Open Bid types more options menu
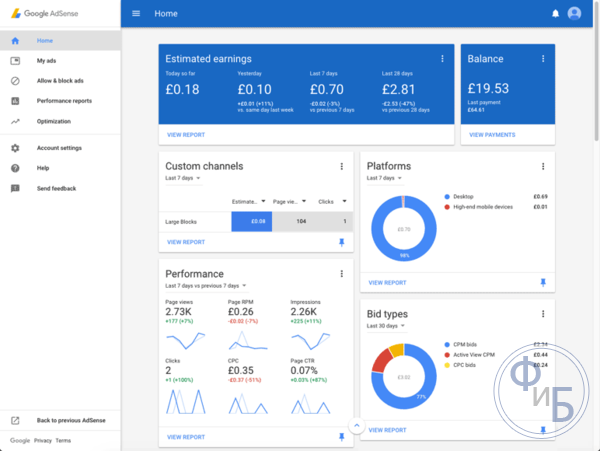The height and width of the screenshot is (451, 600). pyautogui.click(x=543, y=314)
